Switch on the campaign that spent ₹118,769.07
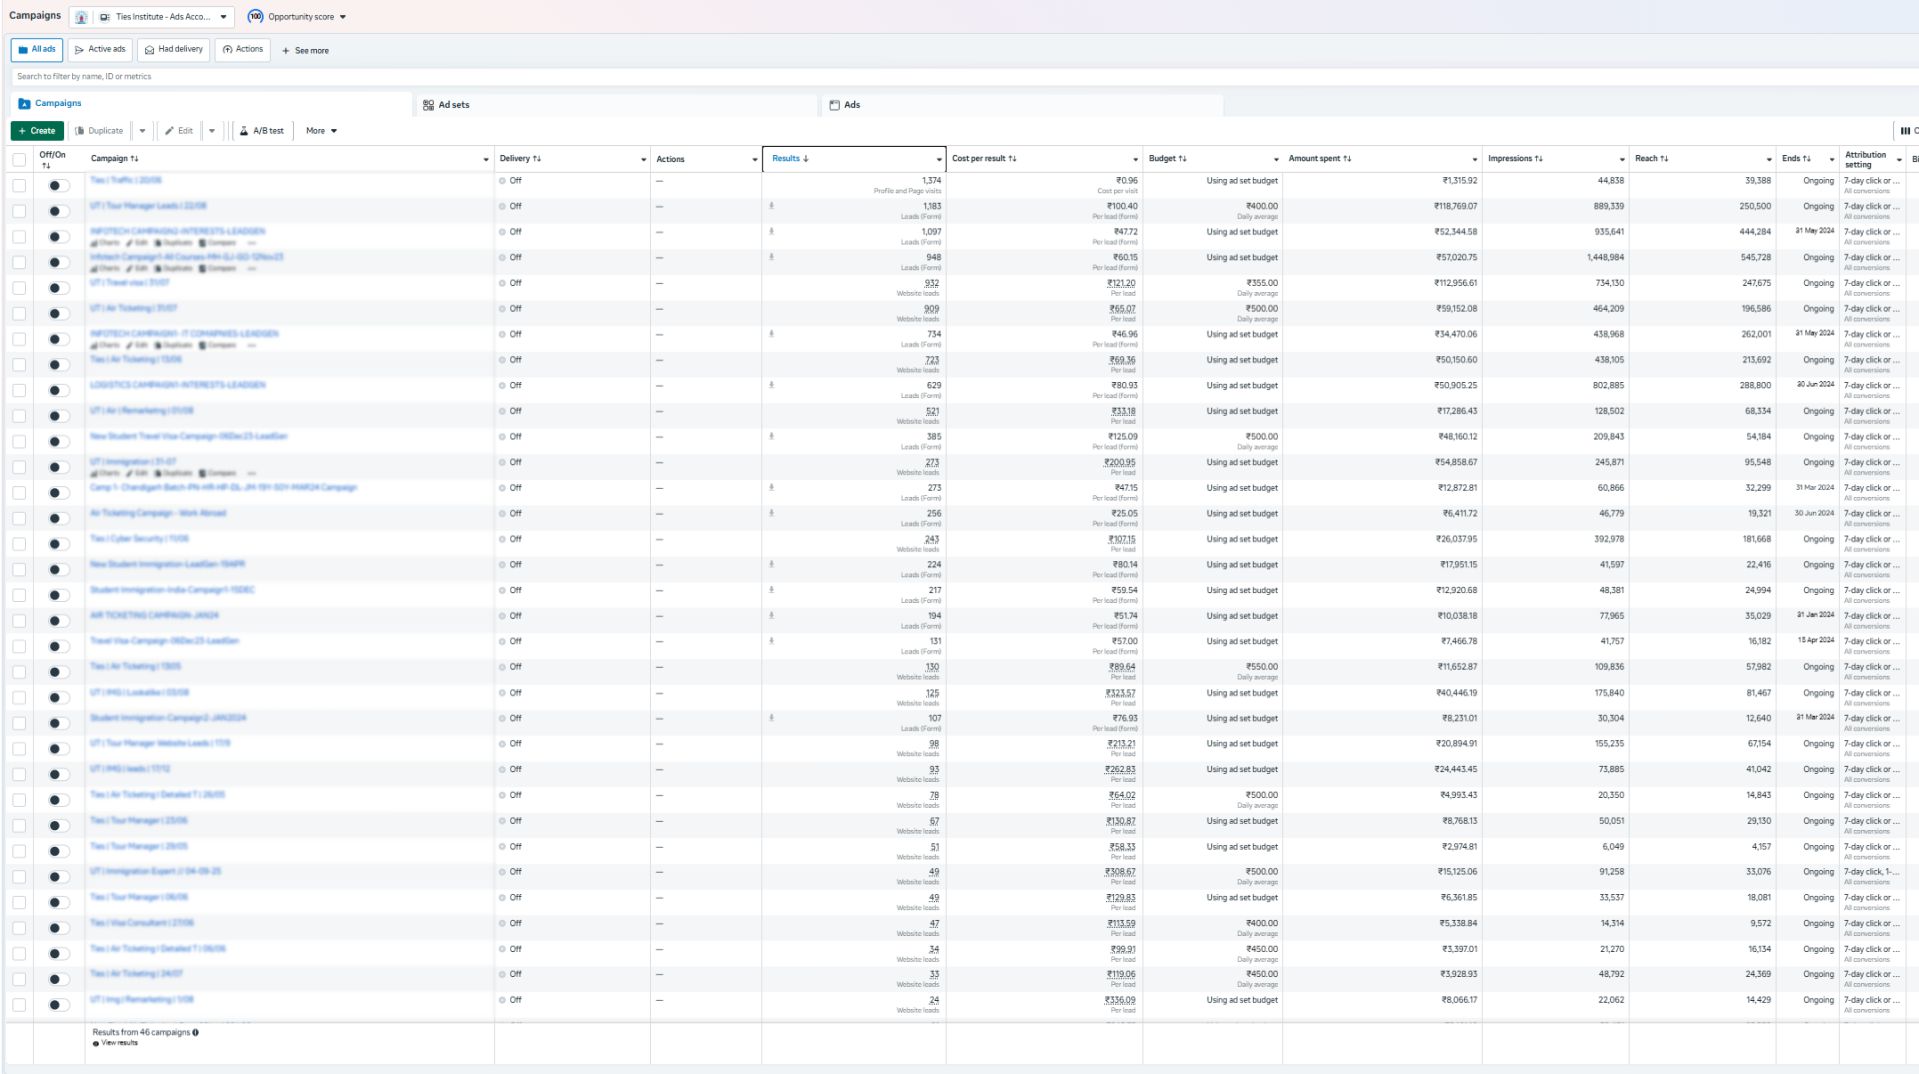1919x1074 pixels. tap(58, 211)
